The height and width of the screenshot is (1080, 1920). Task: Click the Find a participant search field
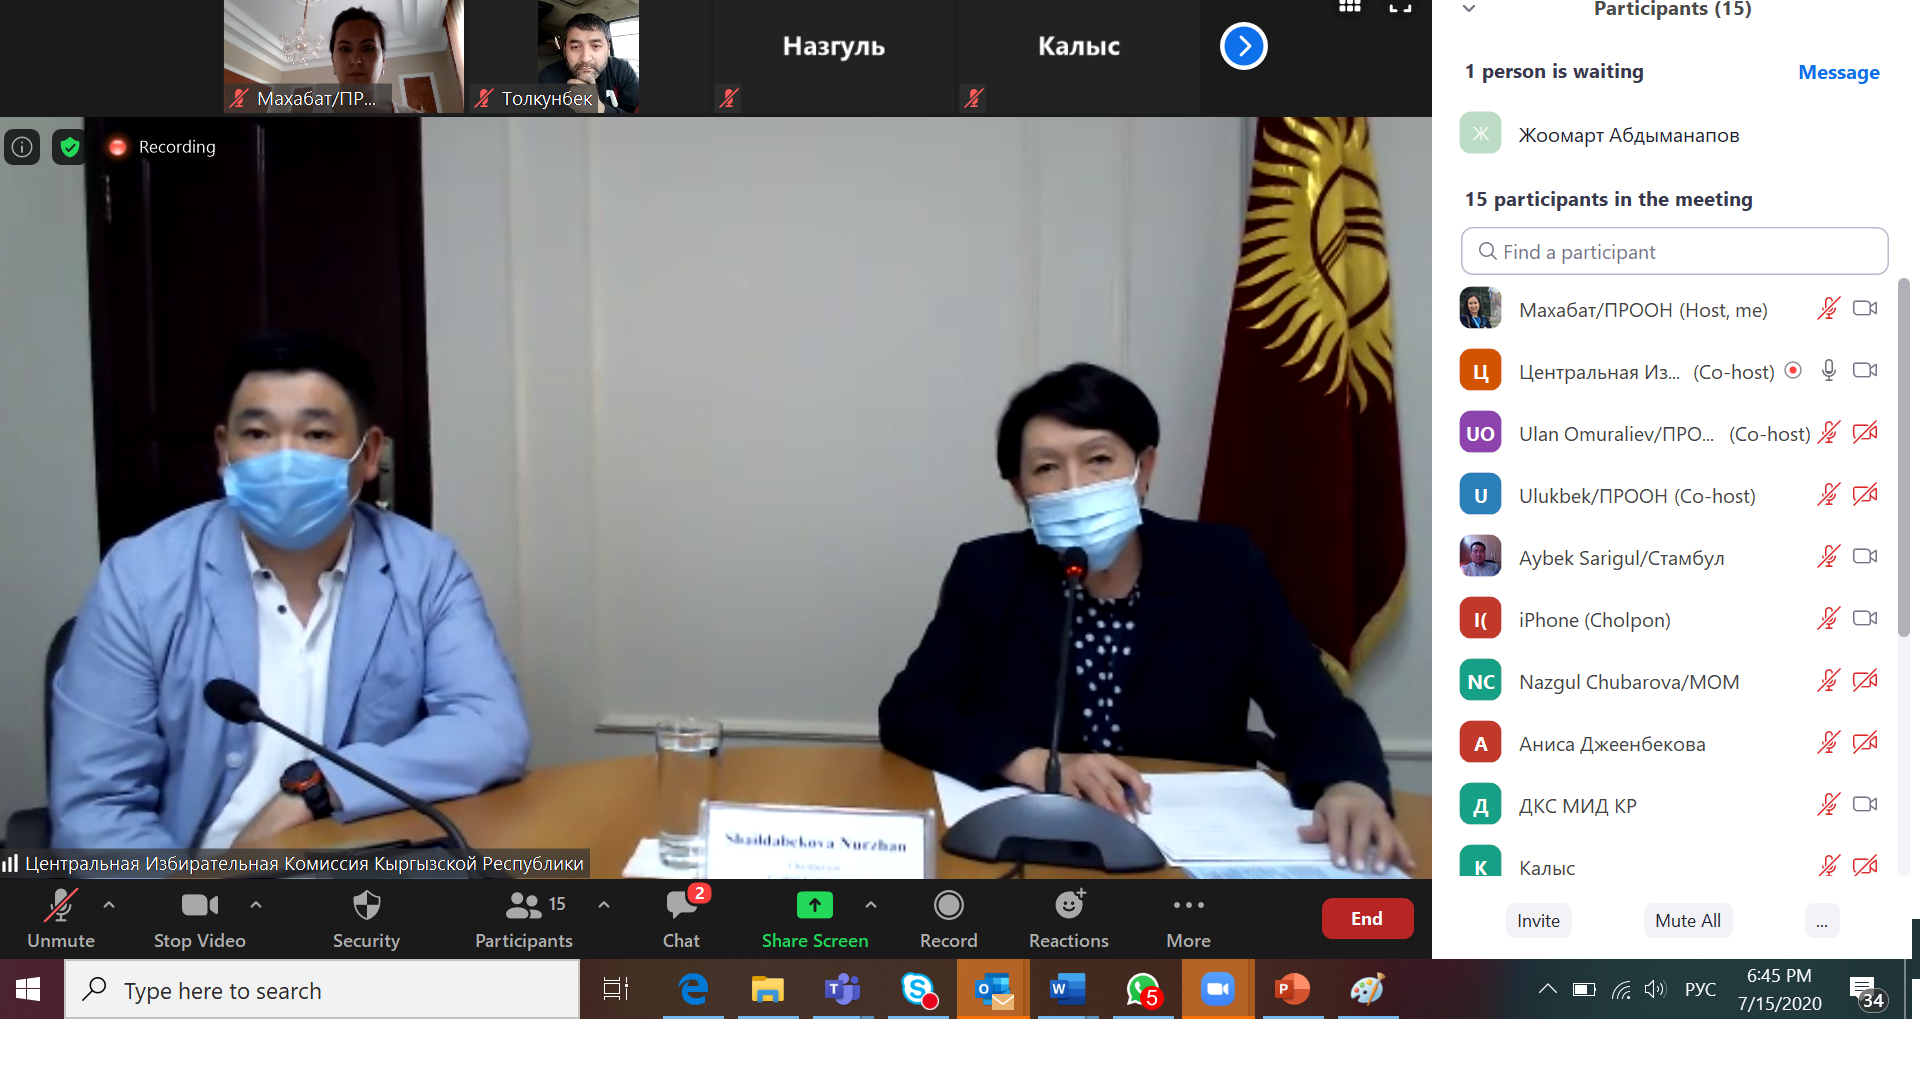point(1674,252)
